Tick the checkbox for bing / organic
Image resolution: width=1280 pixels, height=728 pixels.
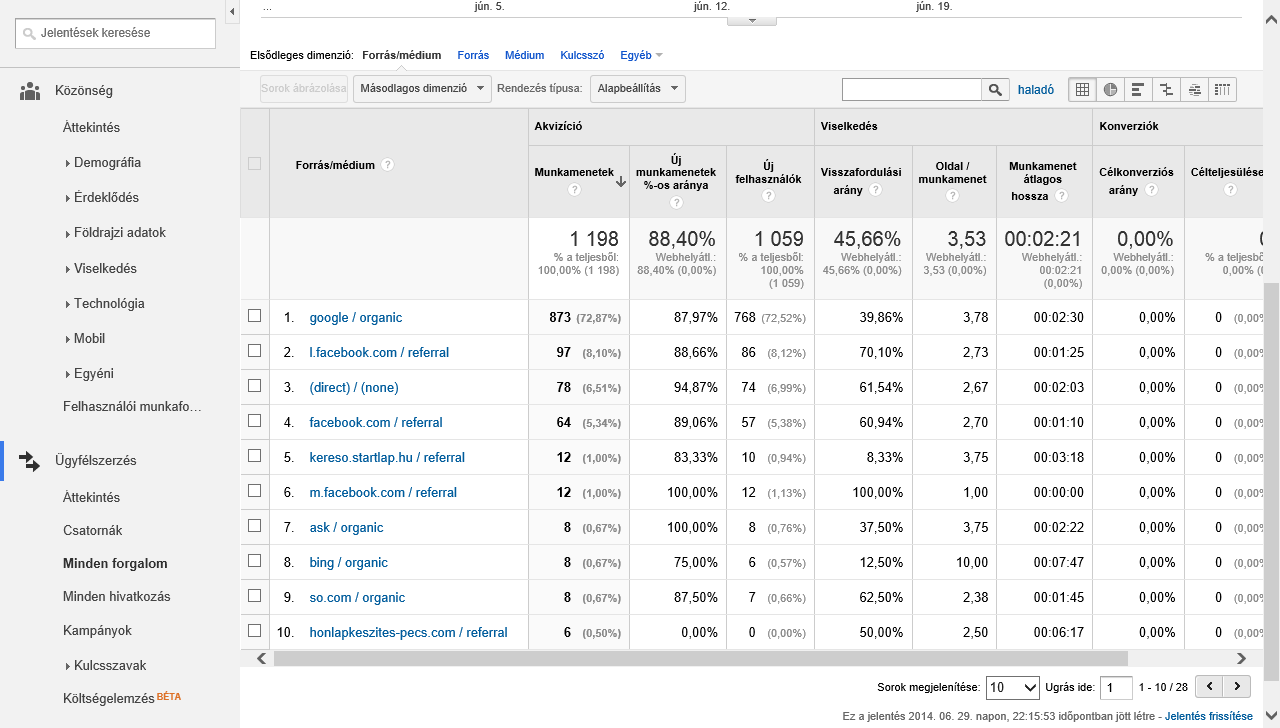(x=255, y=561)
